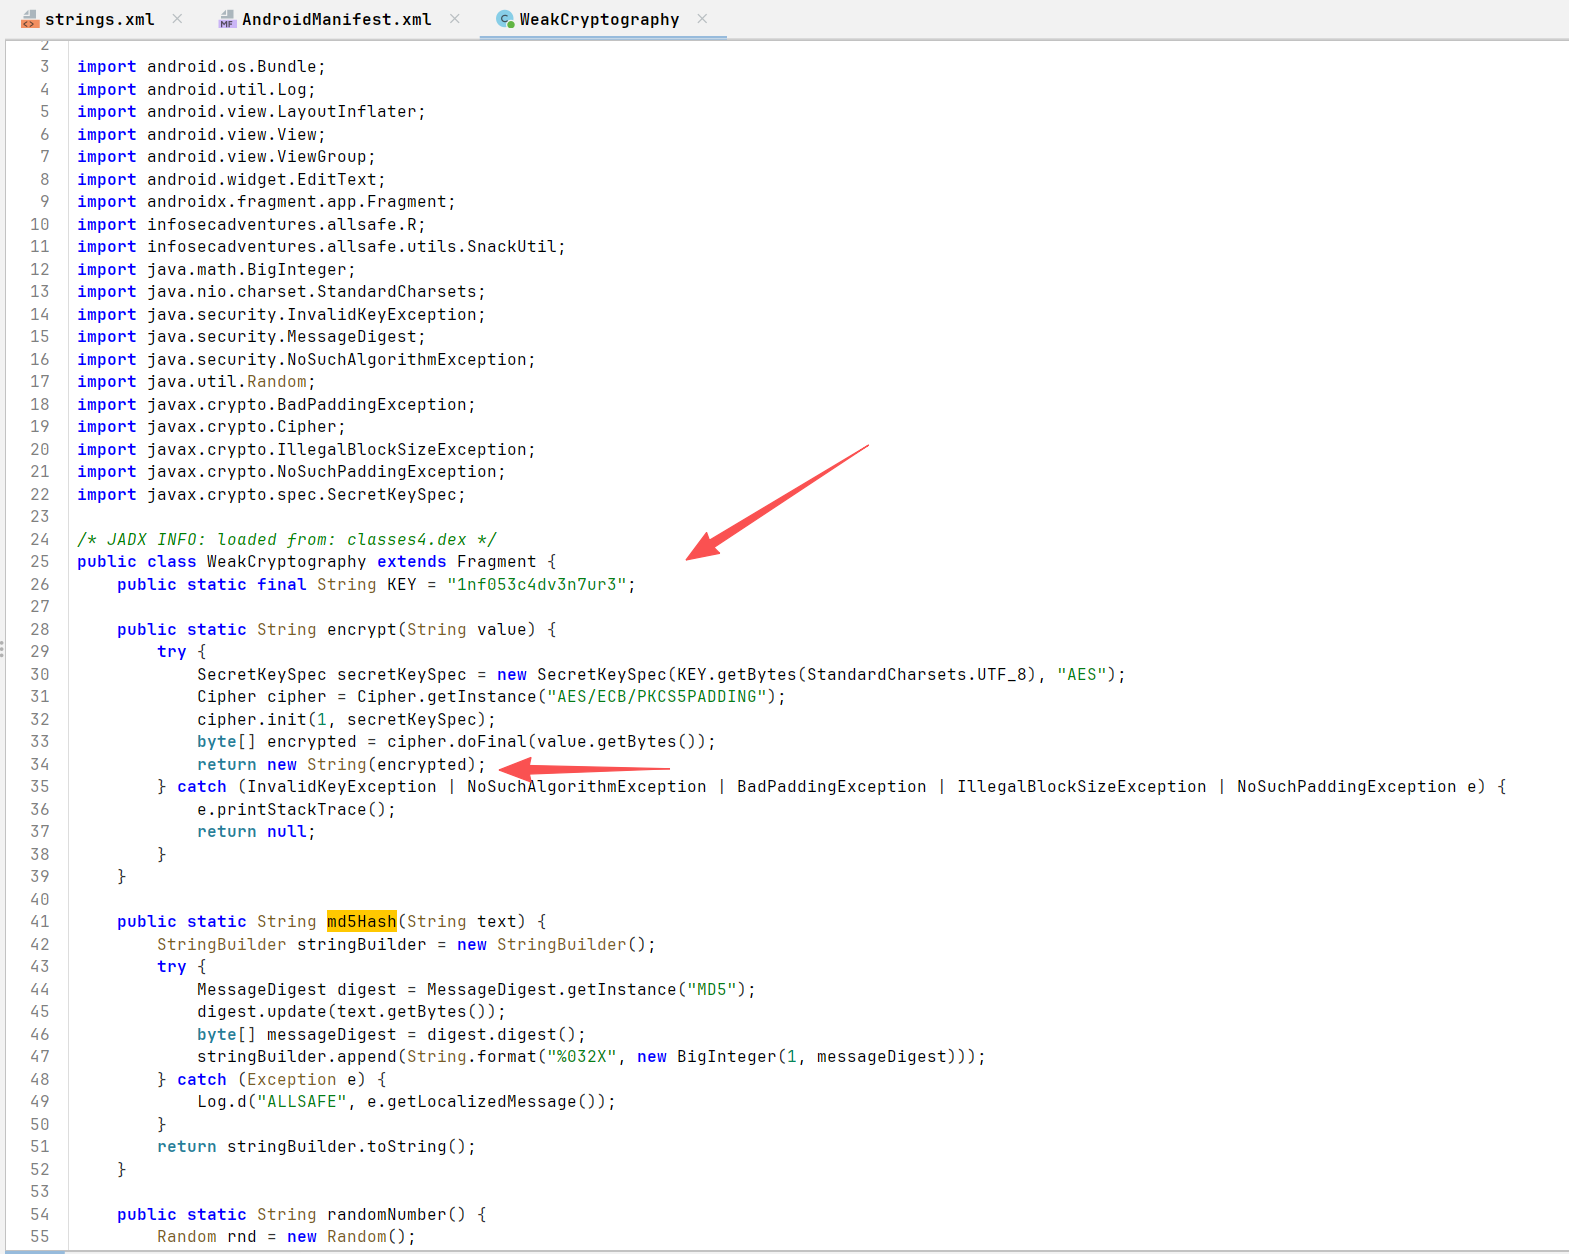
Task: Click the randomNumber method name
Action: 386,1214
